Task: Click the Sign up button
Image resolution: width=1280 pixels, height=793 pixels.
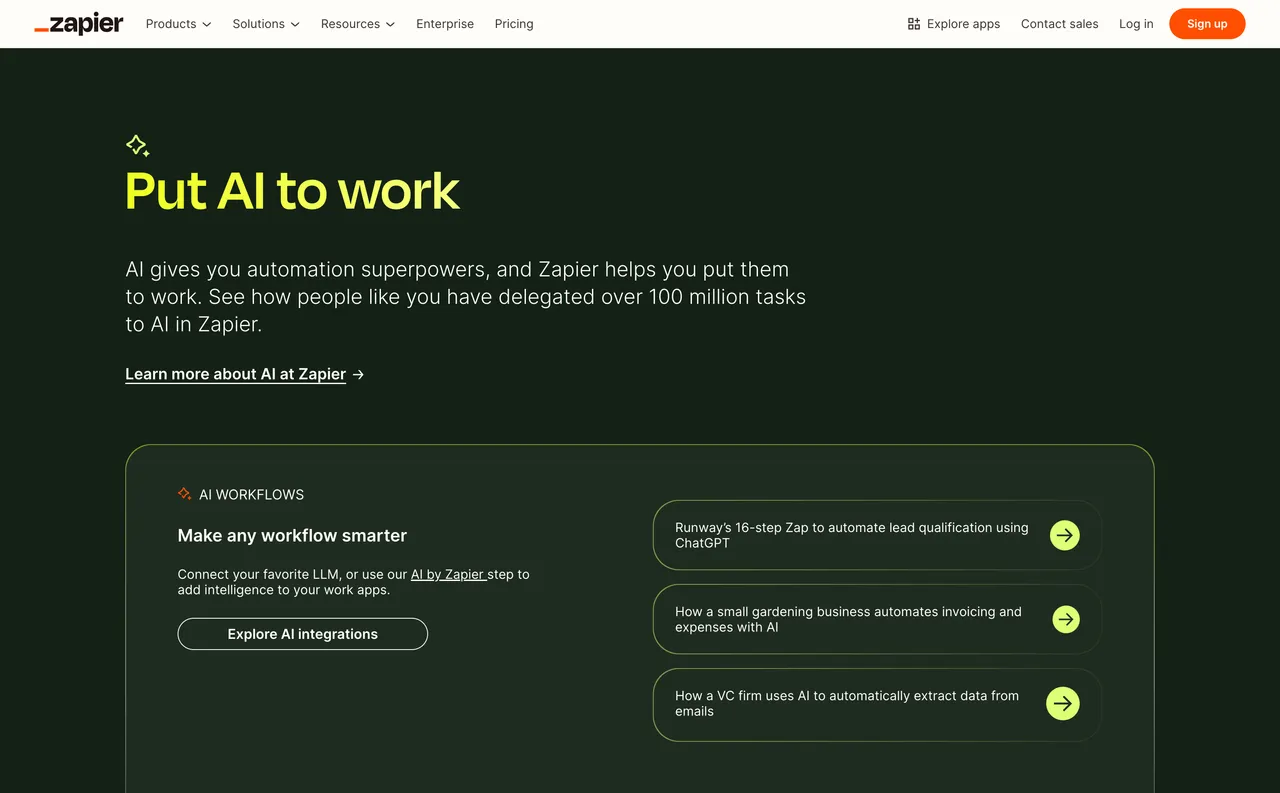Action: (x=1207, y=23)
